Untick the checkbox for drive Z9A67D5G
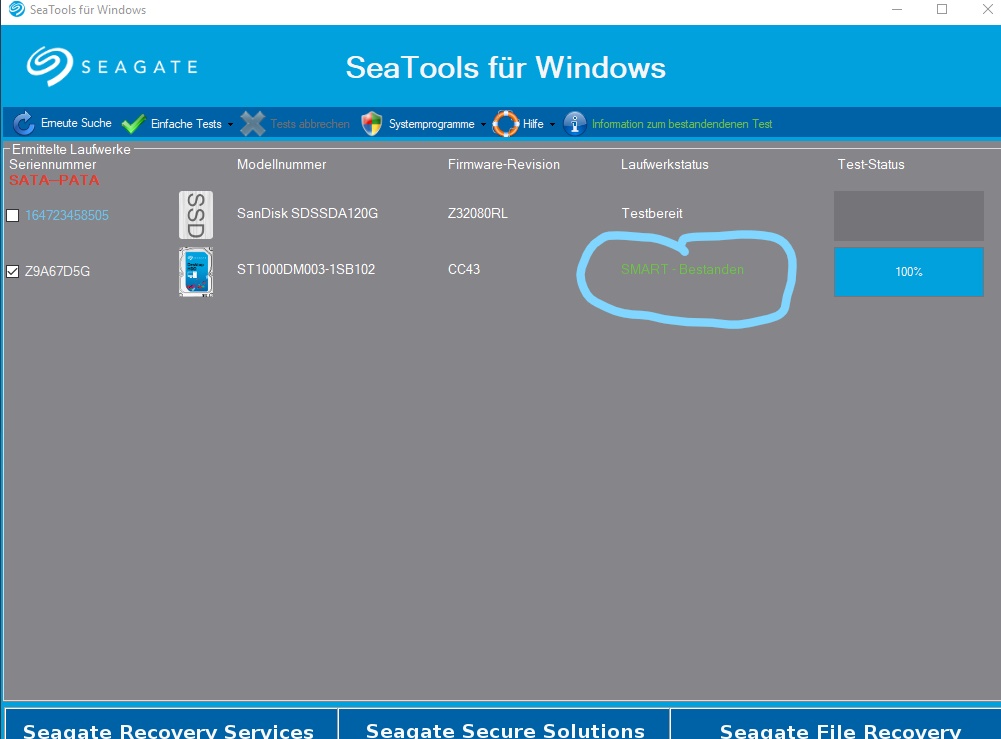 tap(13, 272)
